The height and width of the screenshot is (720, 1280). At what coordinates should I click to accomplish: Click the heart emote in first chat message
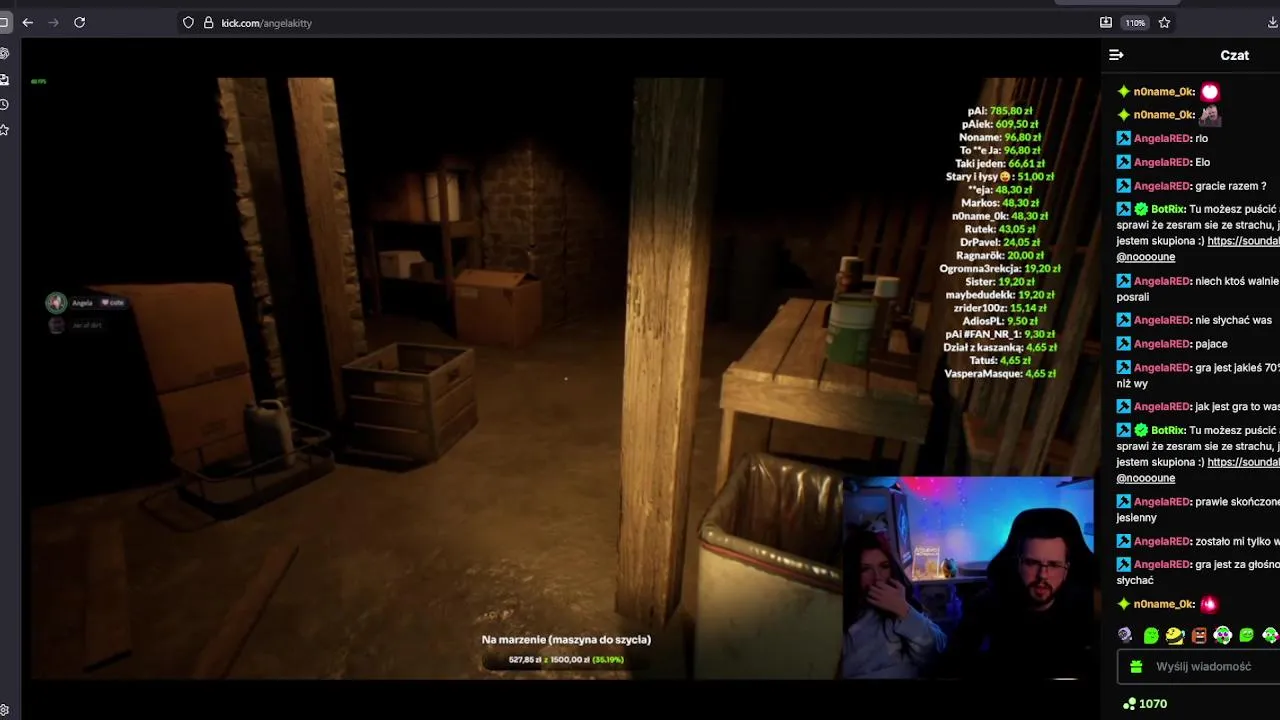[x=1210, y=92]
